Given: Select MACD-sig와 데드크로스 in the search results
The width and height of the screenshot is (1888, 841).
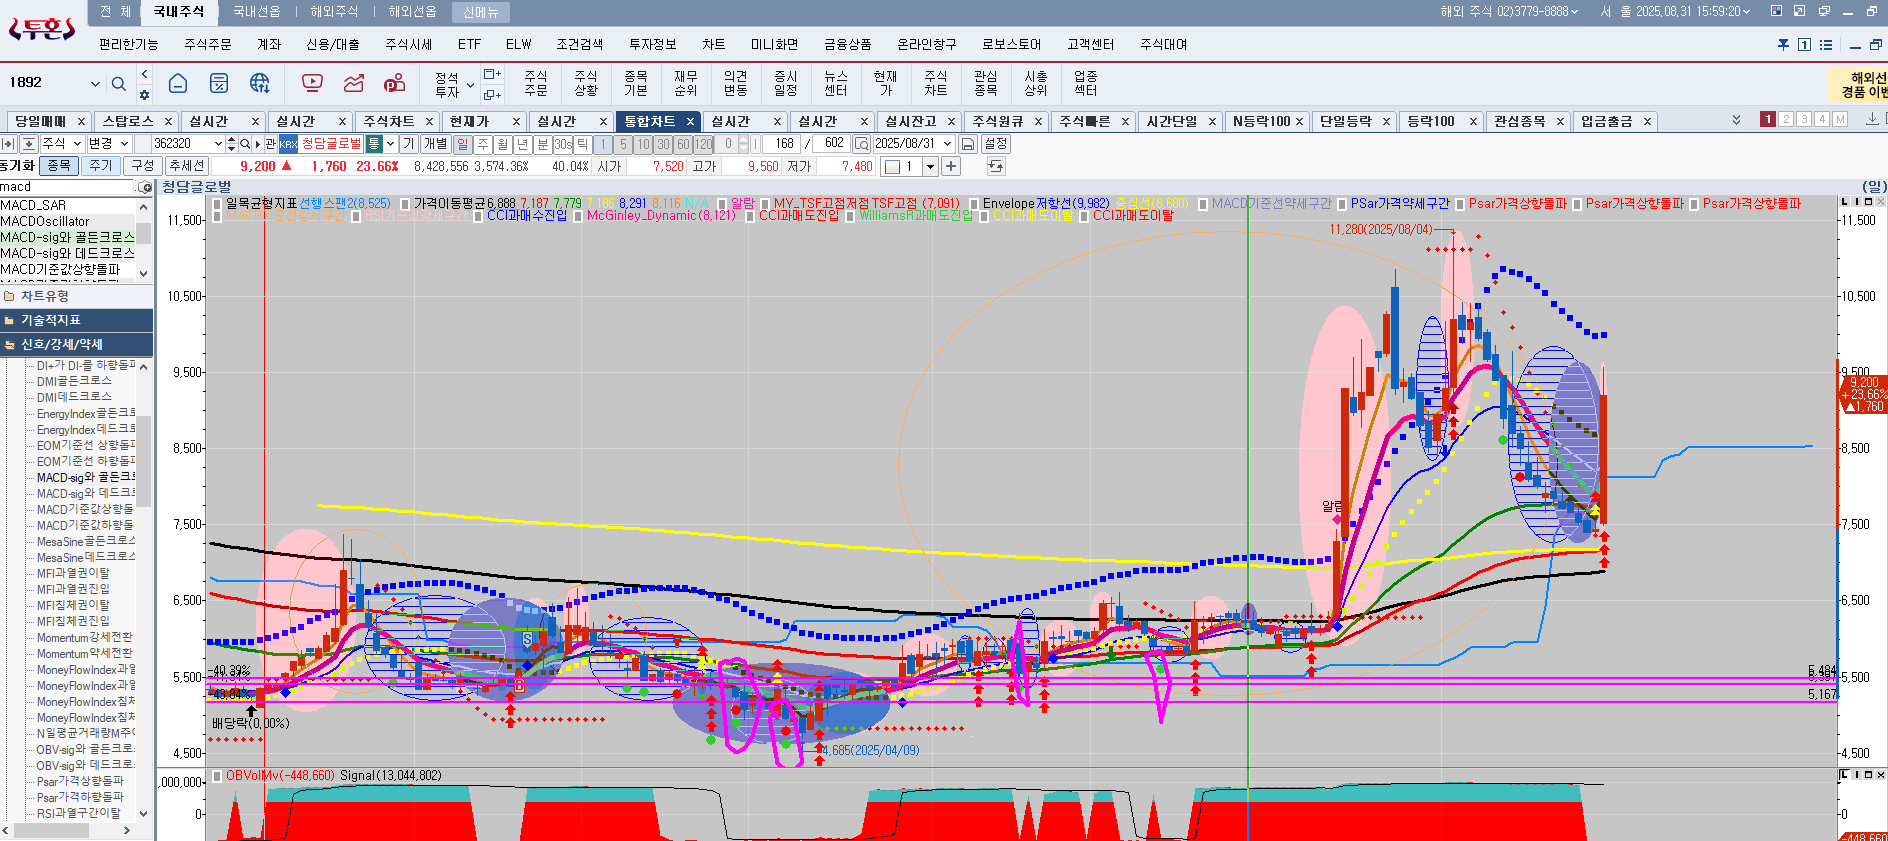Looking at the screenshot, I should (67, 253).
